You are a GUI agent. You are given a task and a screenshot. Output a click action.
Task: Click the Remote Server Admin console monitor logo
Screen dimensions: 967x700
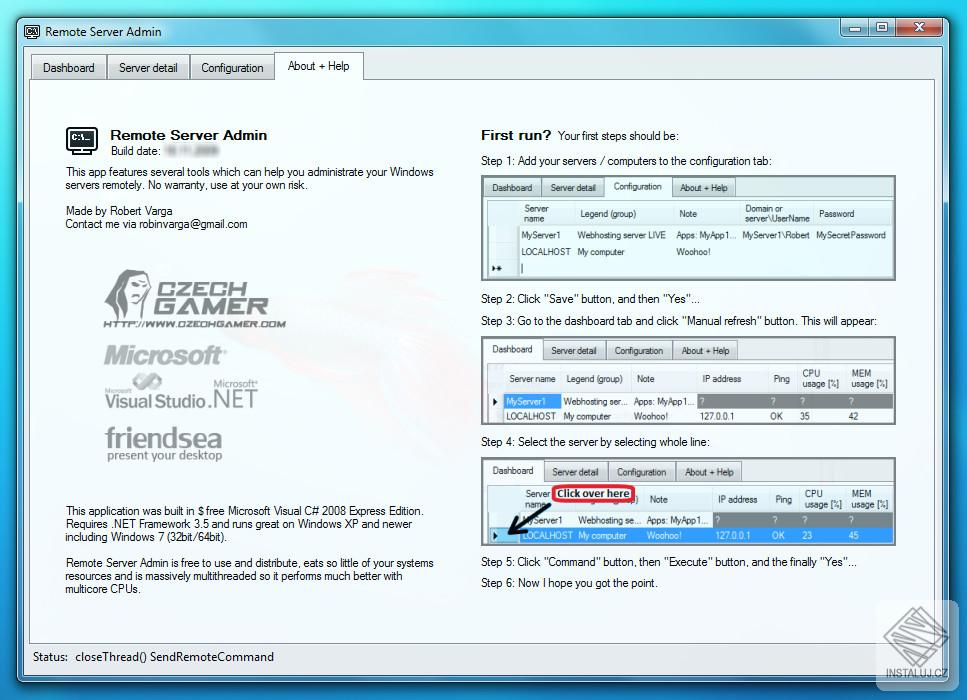pos(81,141)
